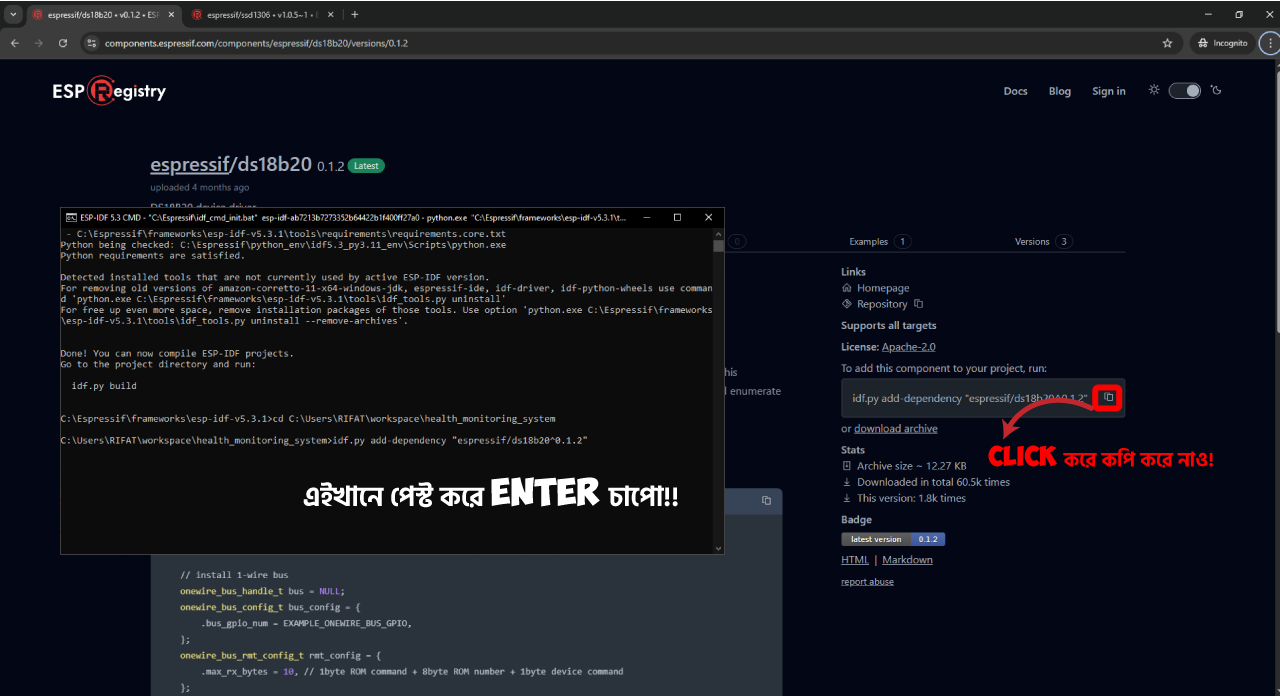
Task: Click the idf.py add-dependency command in the CMD window
Action: (x=460, y=440)
